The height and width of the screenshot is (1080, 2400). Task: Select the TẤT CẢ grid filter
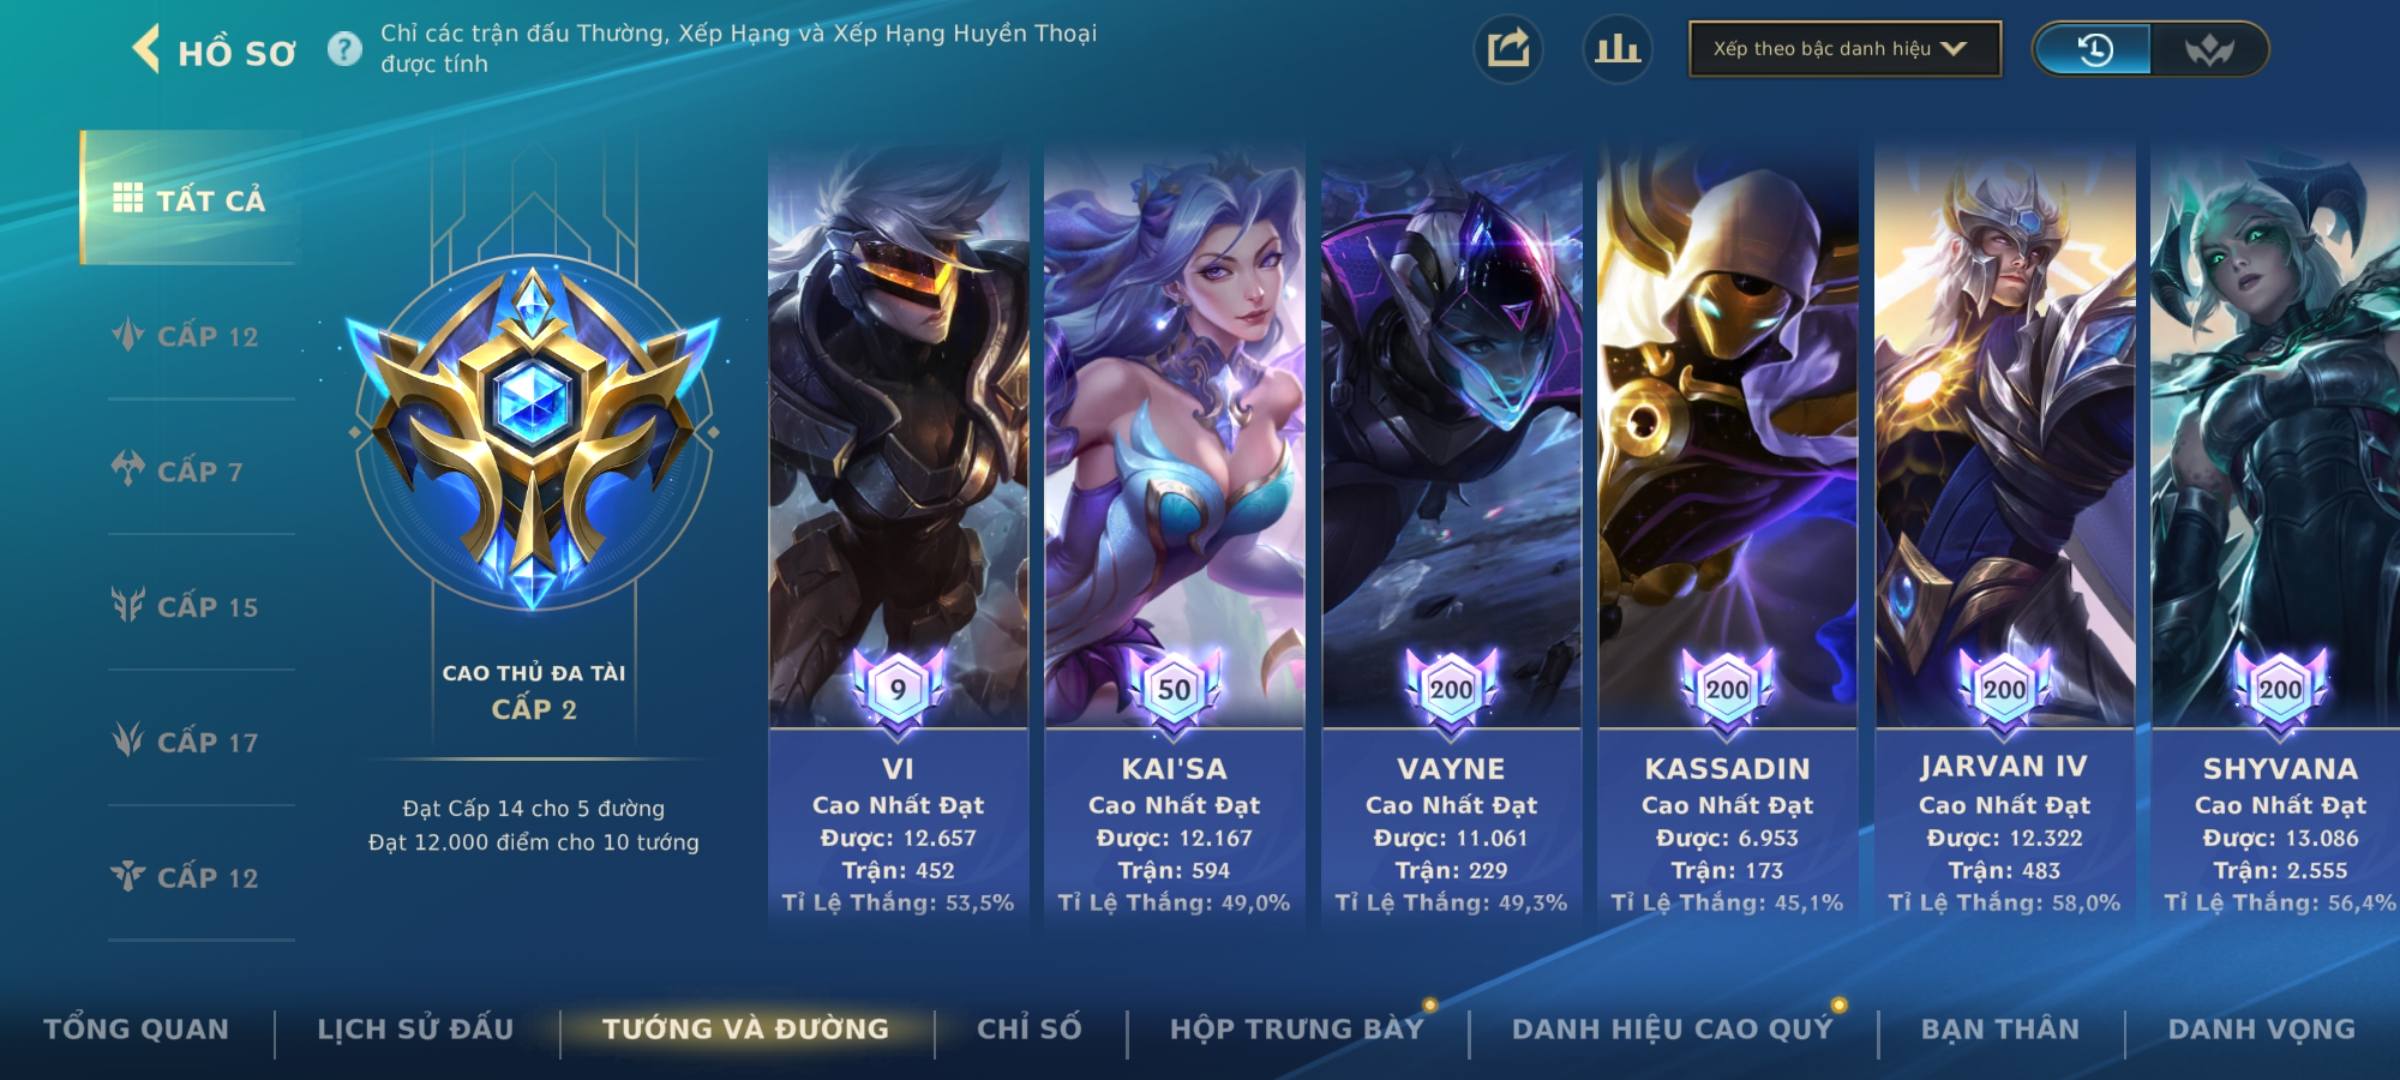190,199
